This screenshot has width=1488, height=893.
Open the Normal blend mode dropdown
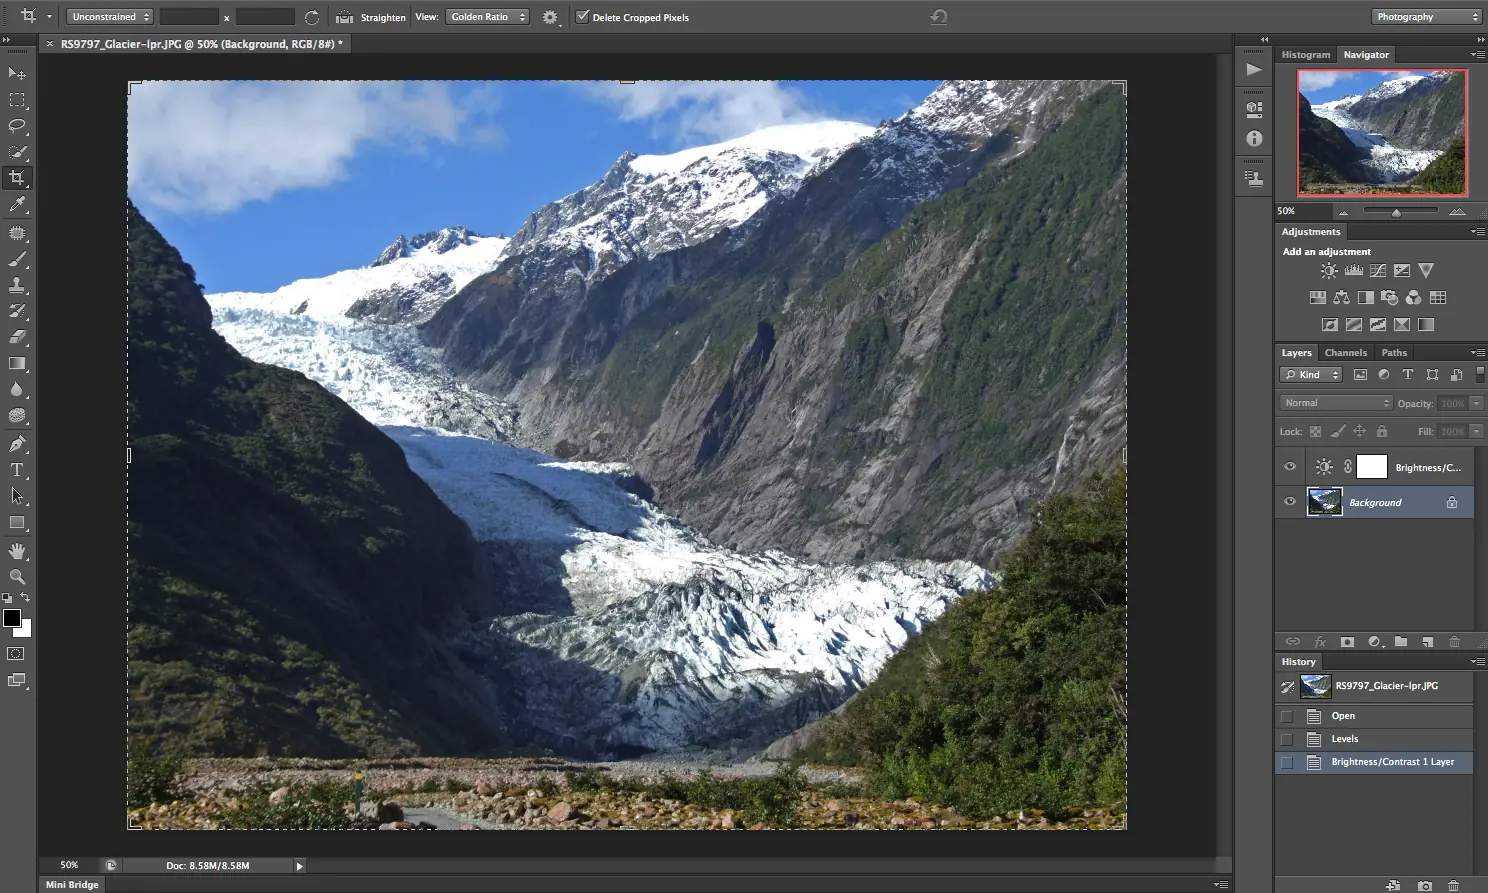pyautogui.click(x=1335, y=403)
